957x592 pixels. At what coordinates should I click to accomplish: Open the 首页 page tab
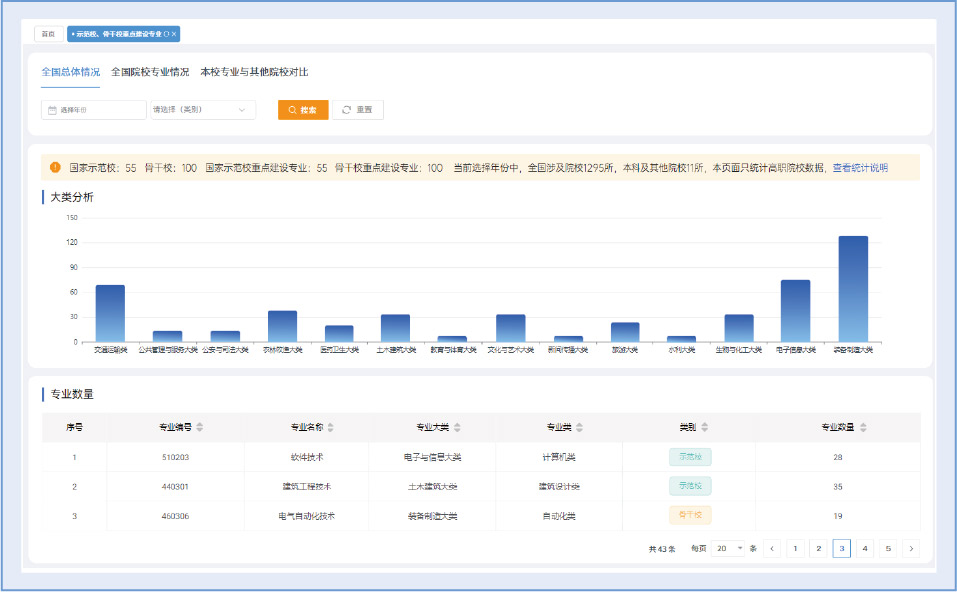(48, 34)
